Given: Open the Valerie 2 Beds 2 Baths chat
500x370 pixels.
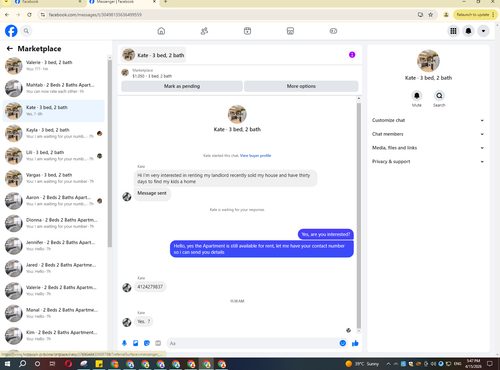Looking at the screenshot, I should coord(54,291).
